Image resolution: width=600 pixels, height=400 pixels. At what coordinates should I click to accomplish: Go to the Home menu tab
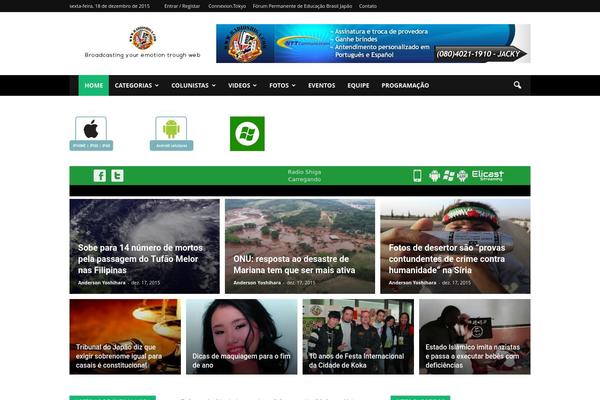point(94,85)
